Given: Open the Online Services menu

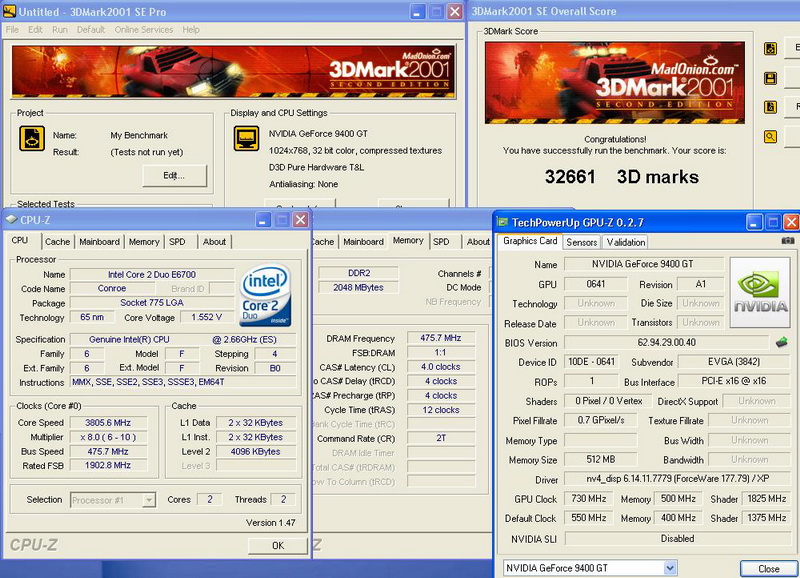Looking at the screenshot, I should click(x=144, y=30).
